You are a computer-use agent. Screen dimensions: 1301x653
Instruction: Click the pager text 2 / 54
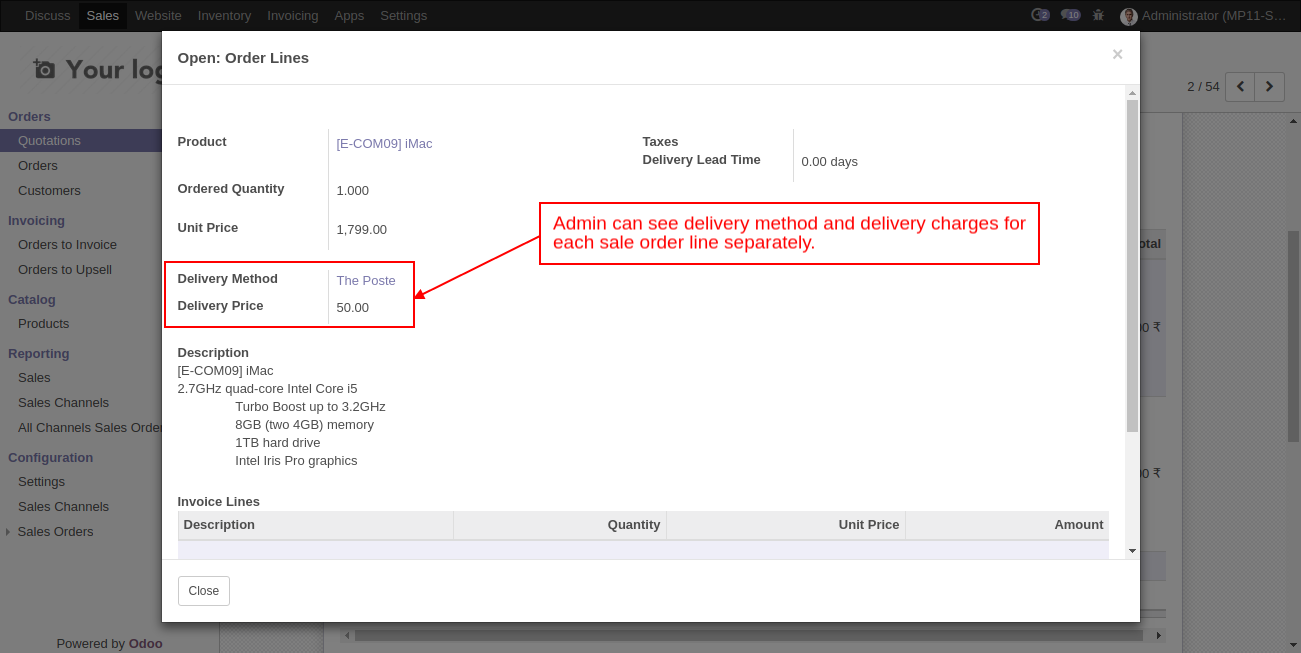tap(1203, 87)
